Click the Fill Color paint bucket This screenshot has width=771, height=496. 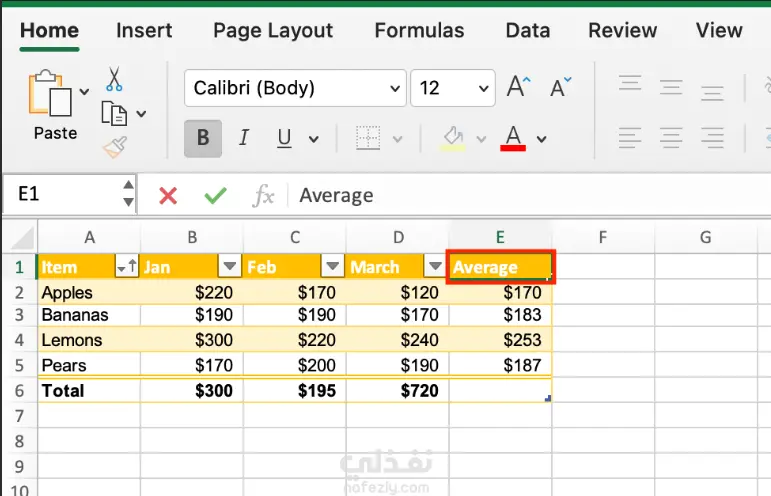coord(453,137)
